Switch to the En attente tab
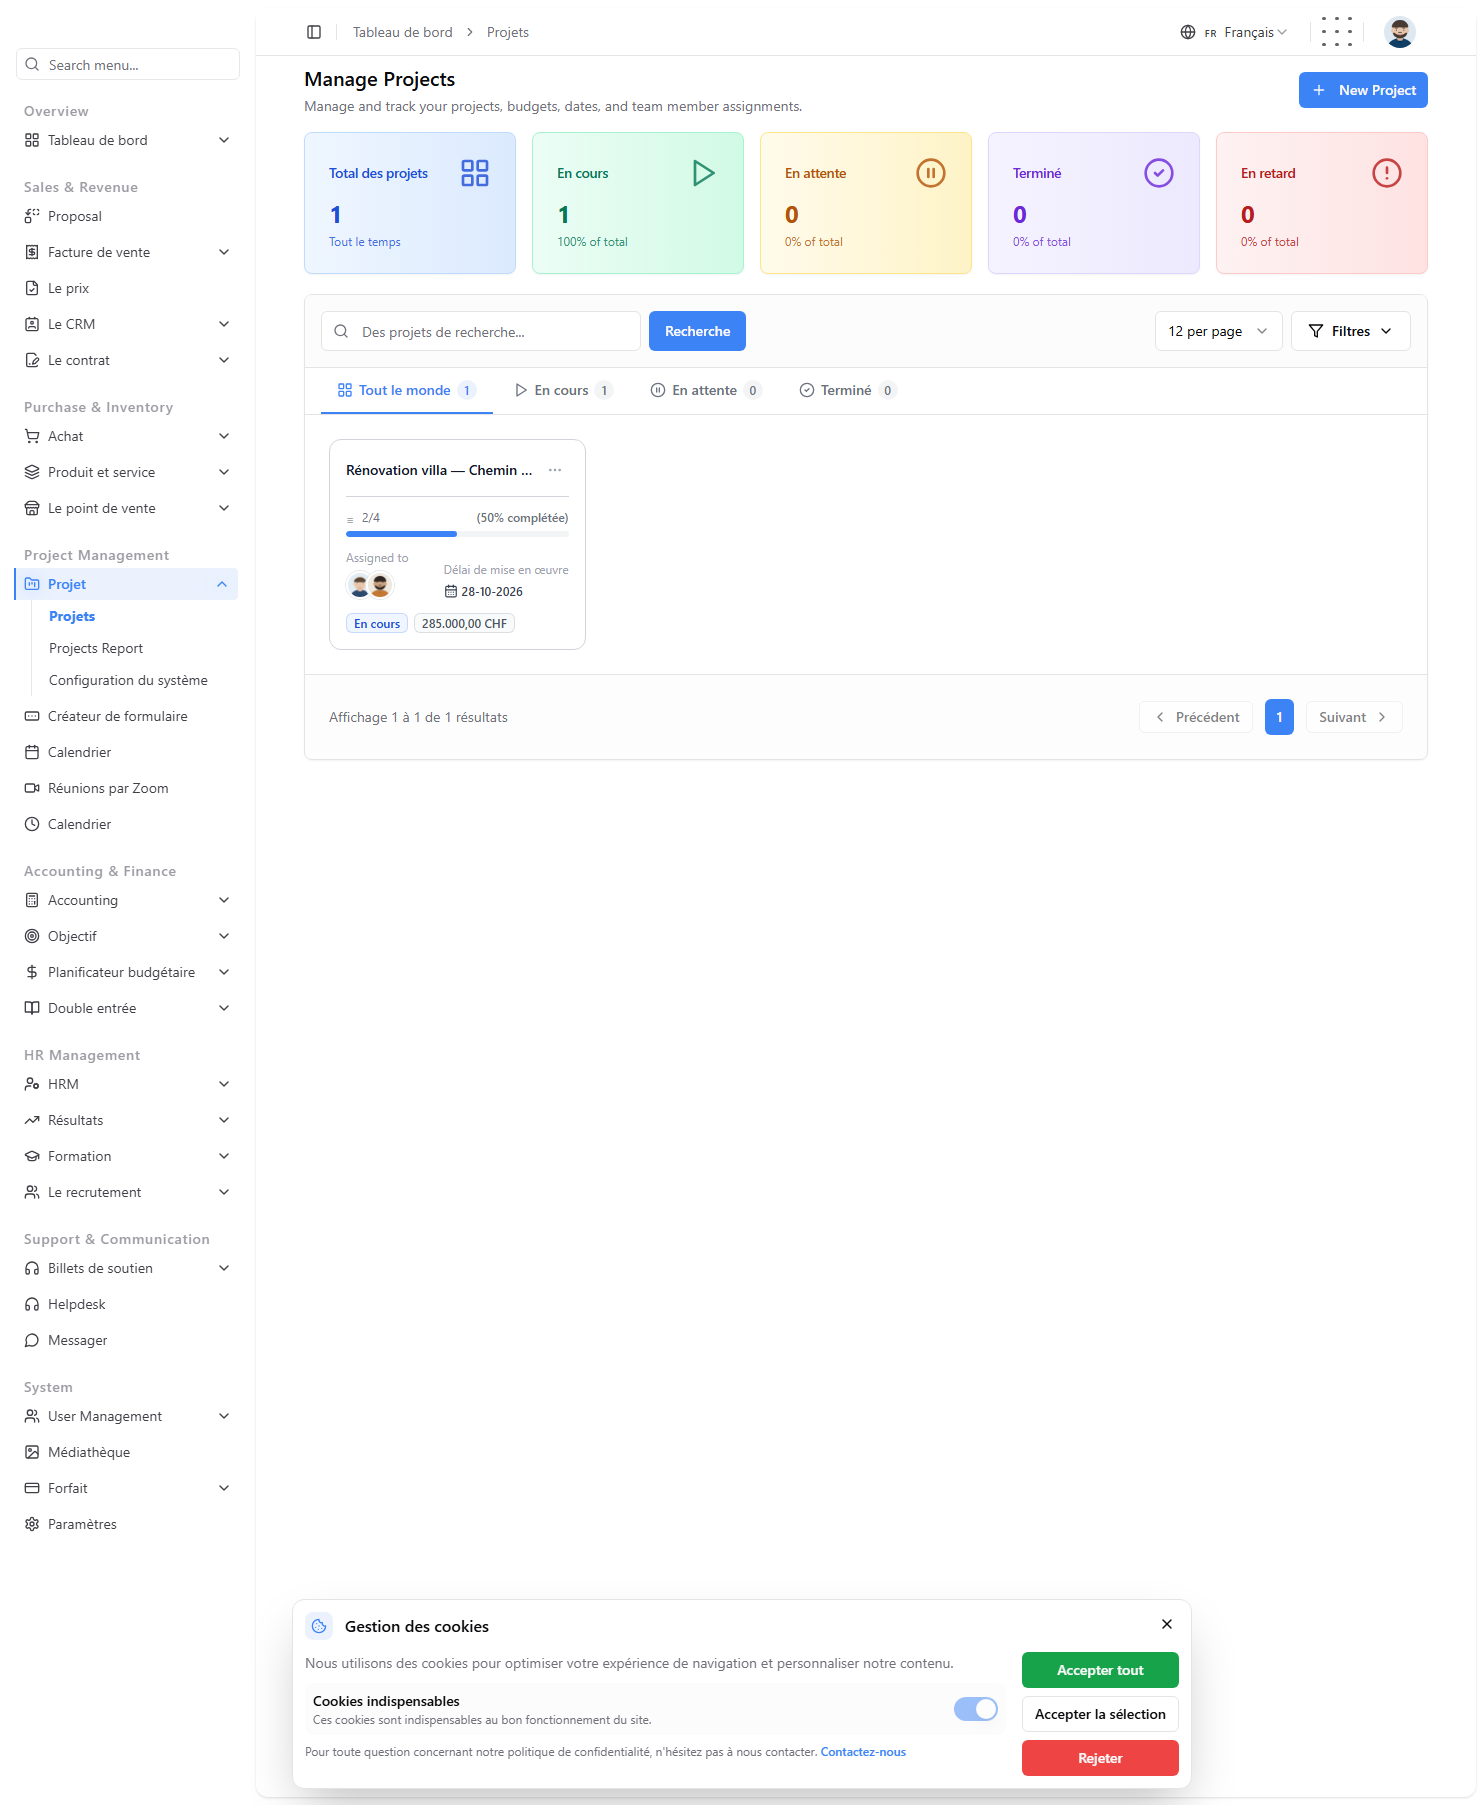1484x1805 pixels. click(x=706, y=390)
